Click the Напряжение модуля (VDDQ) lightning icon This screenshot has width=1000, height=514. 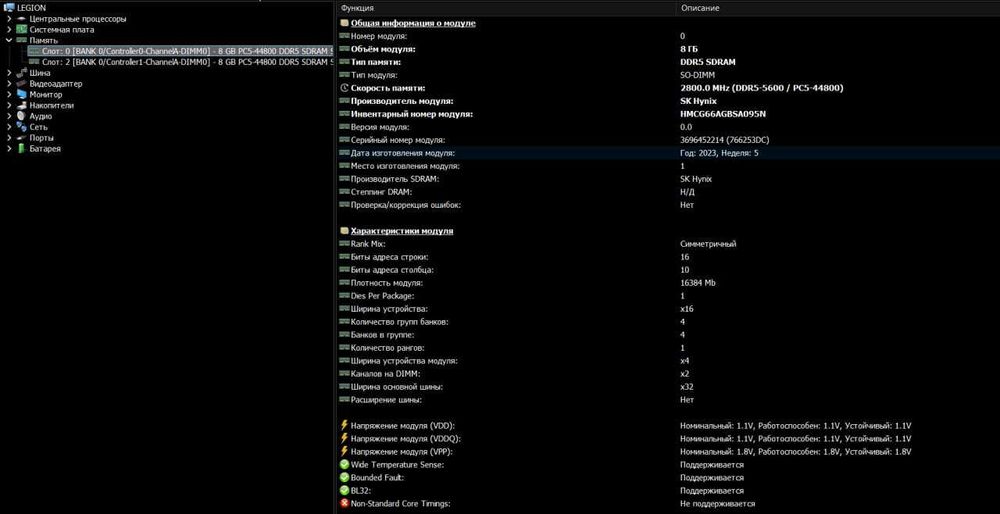[x=344, y=439]
